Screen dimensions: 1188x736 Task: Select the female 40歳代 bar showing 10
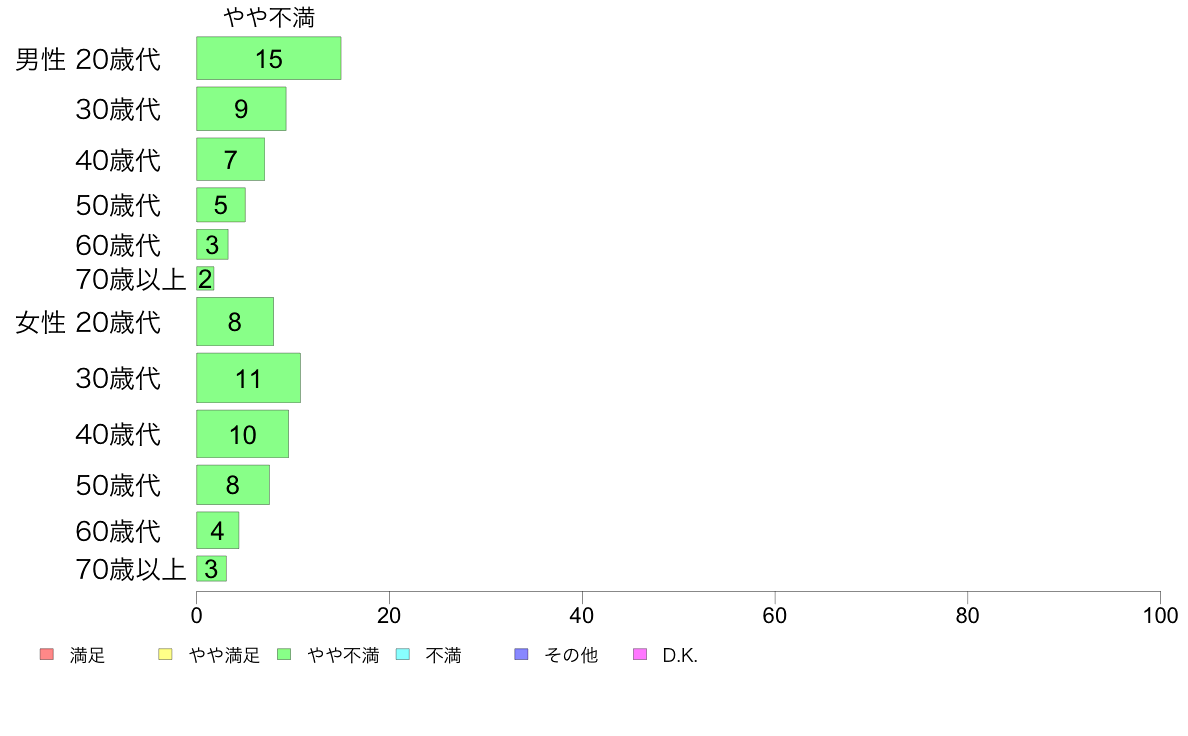242,434
